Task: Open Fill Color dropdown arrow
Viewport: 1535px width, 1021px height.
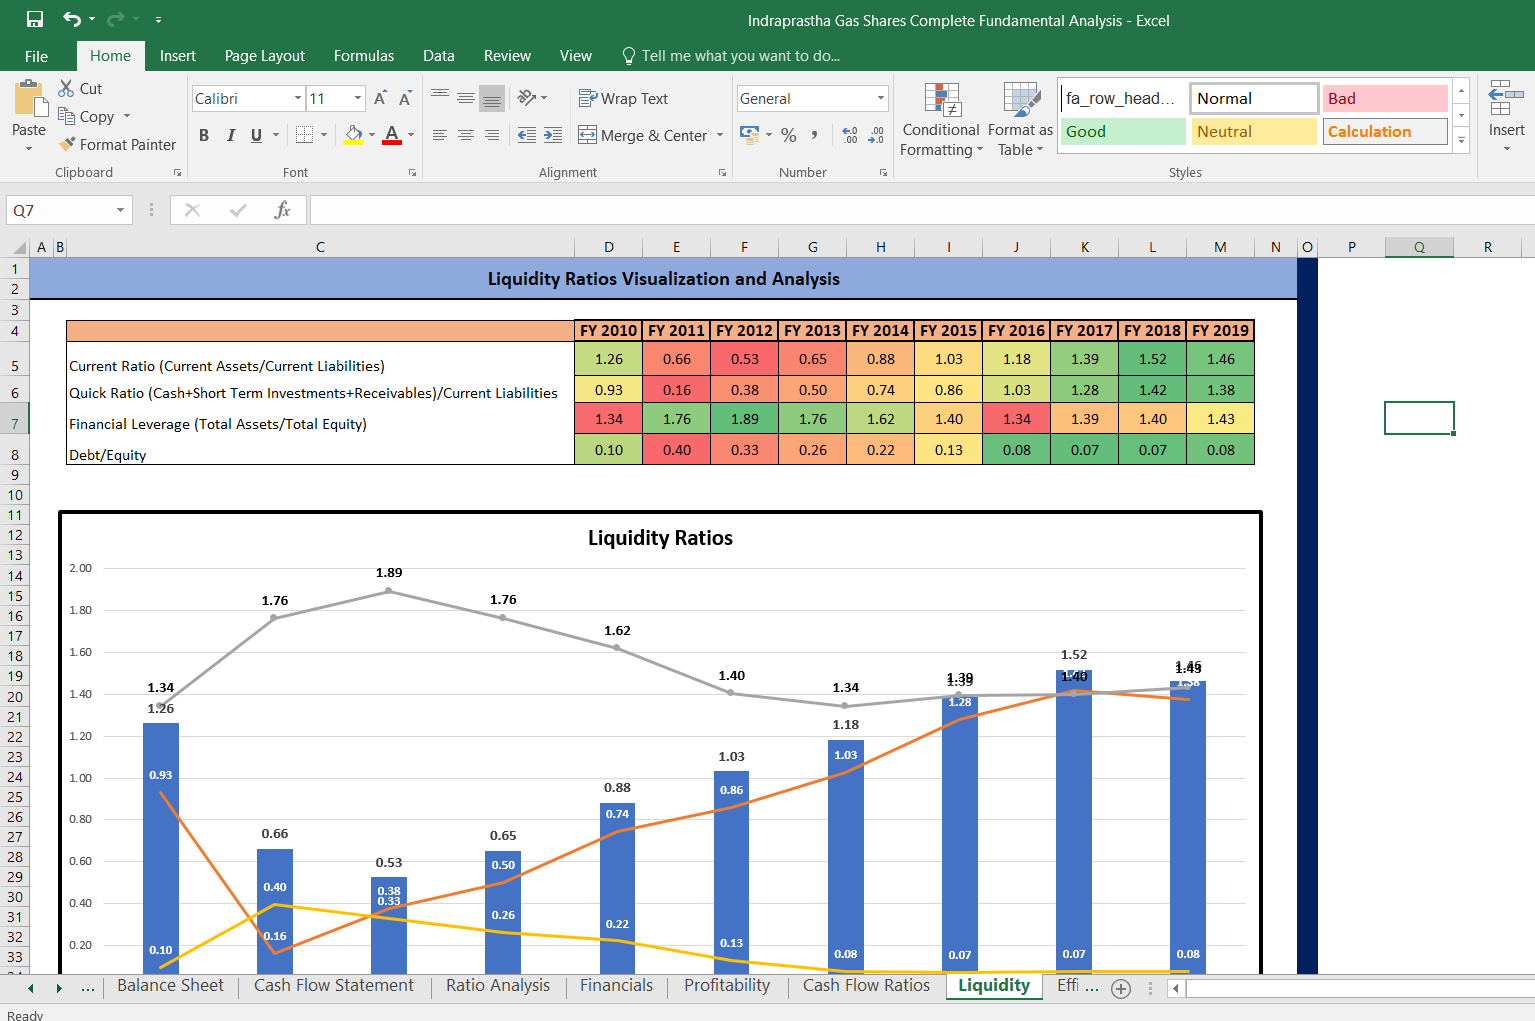Action: click(372, 135)
